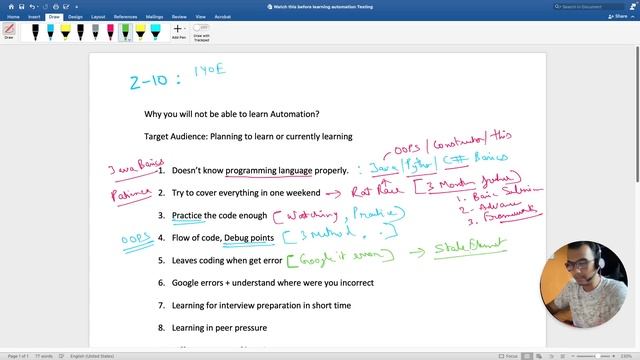Open the Customize Quick Access Toolbar dropdown
The height and width of the screenshot is (360, 640).
(76, 7)
